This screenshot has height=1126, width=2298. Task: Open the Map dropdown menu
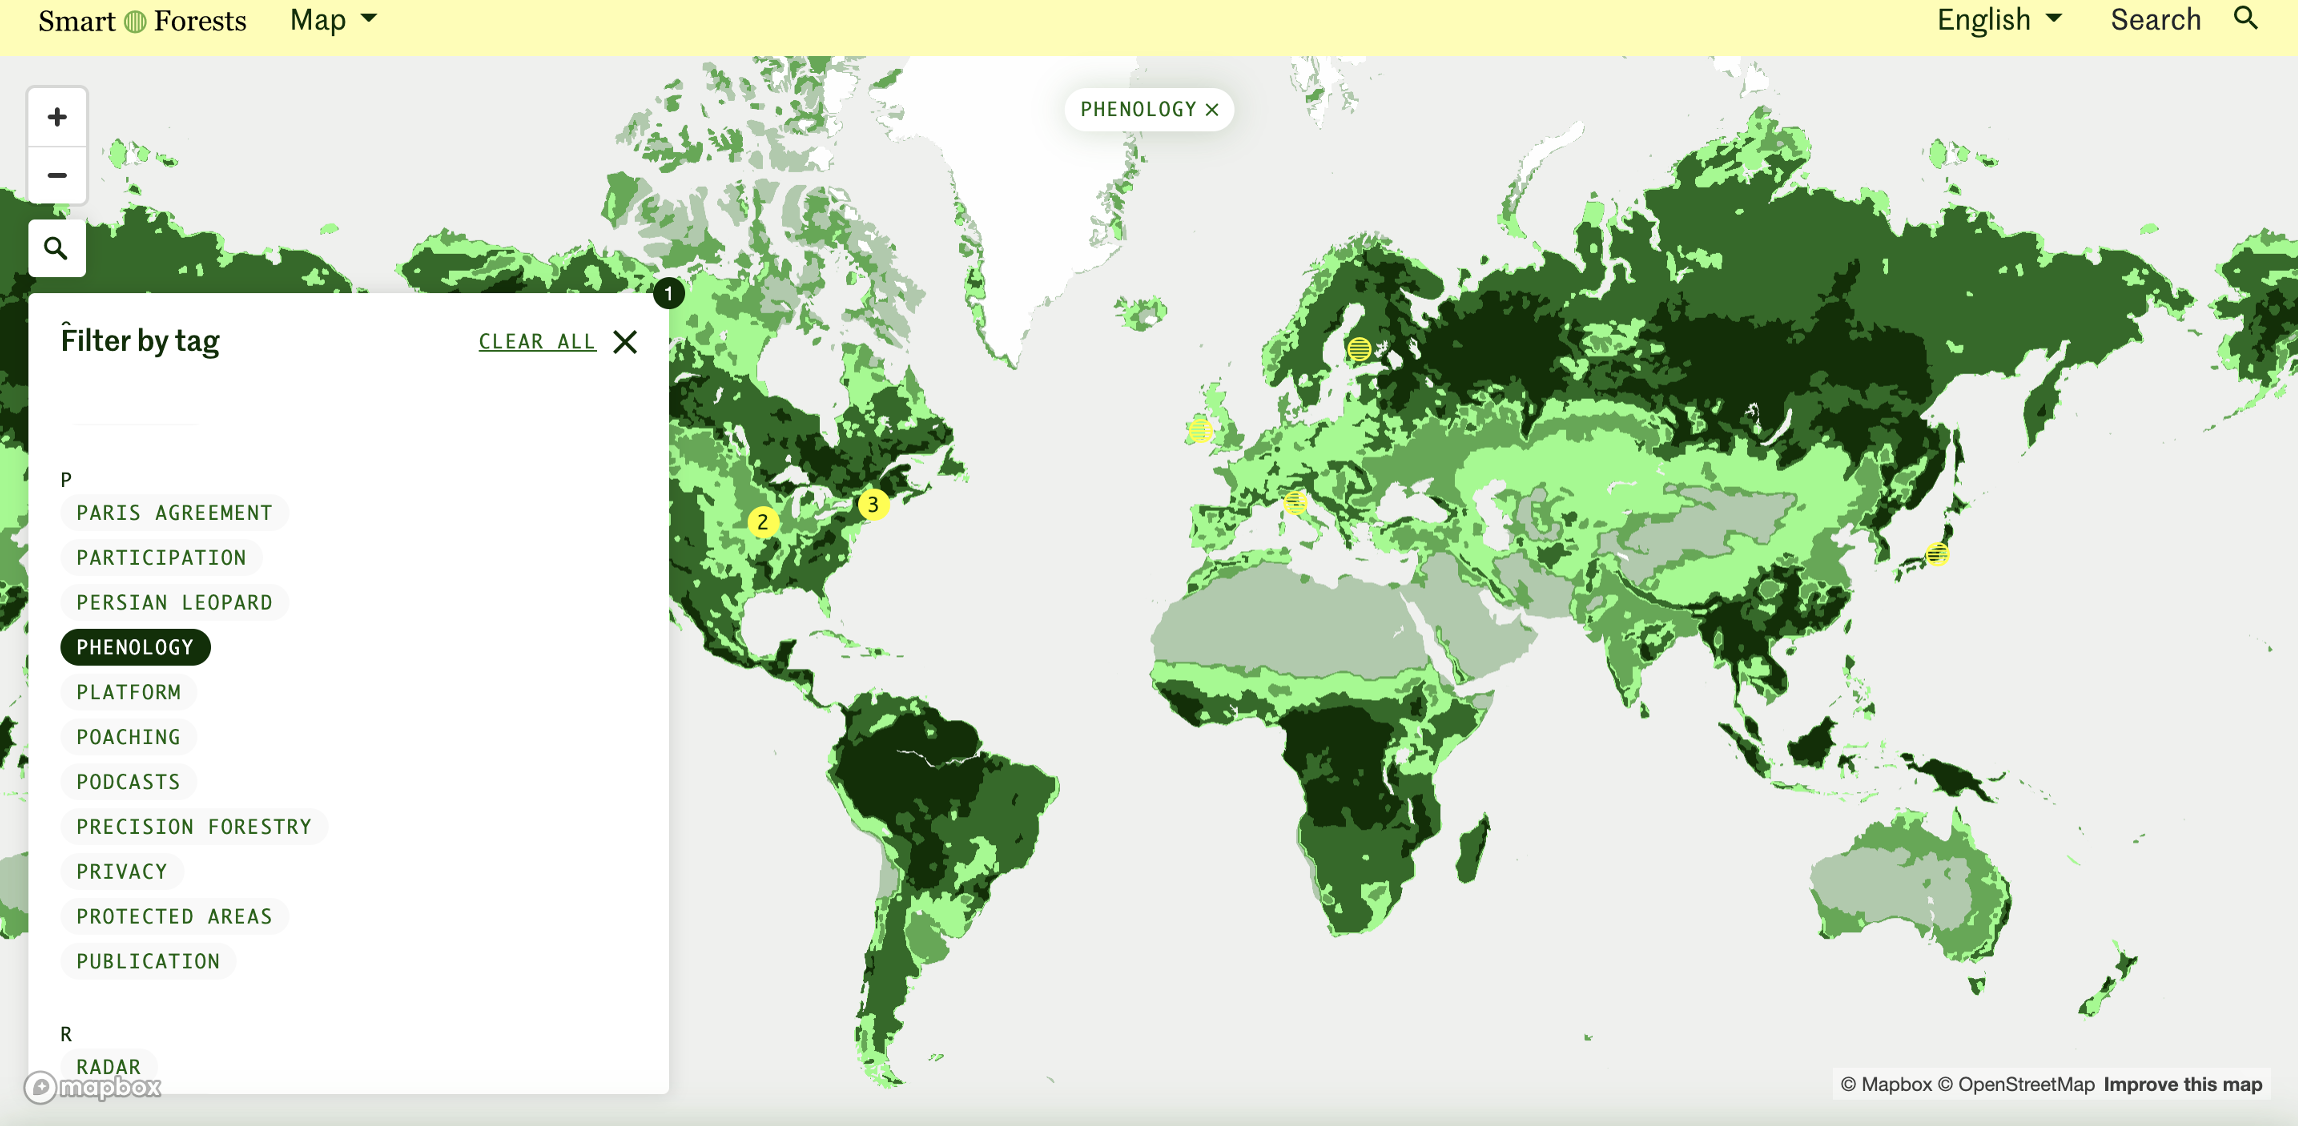point(333,20)
